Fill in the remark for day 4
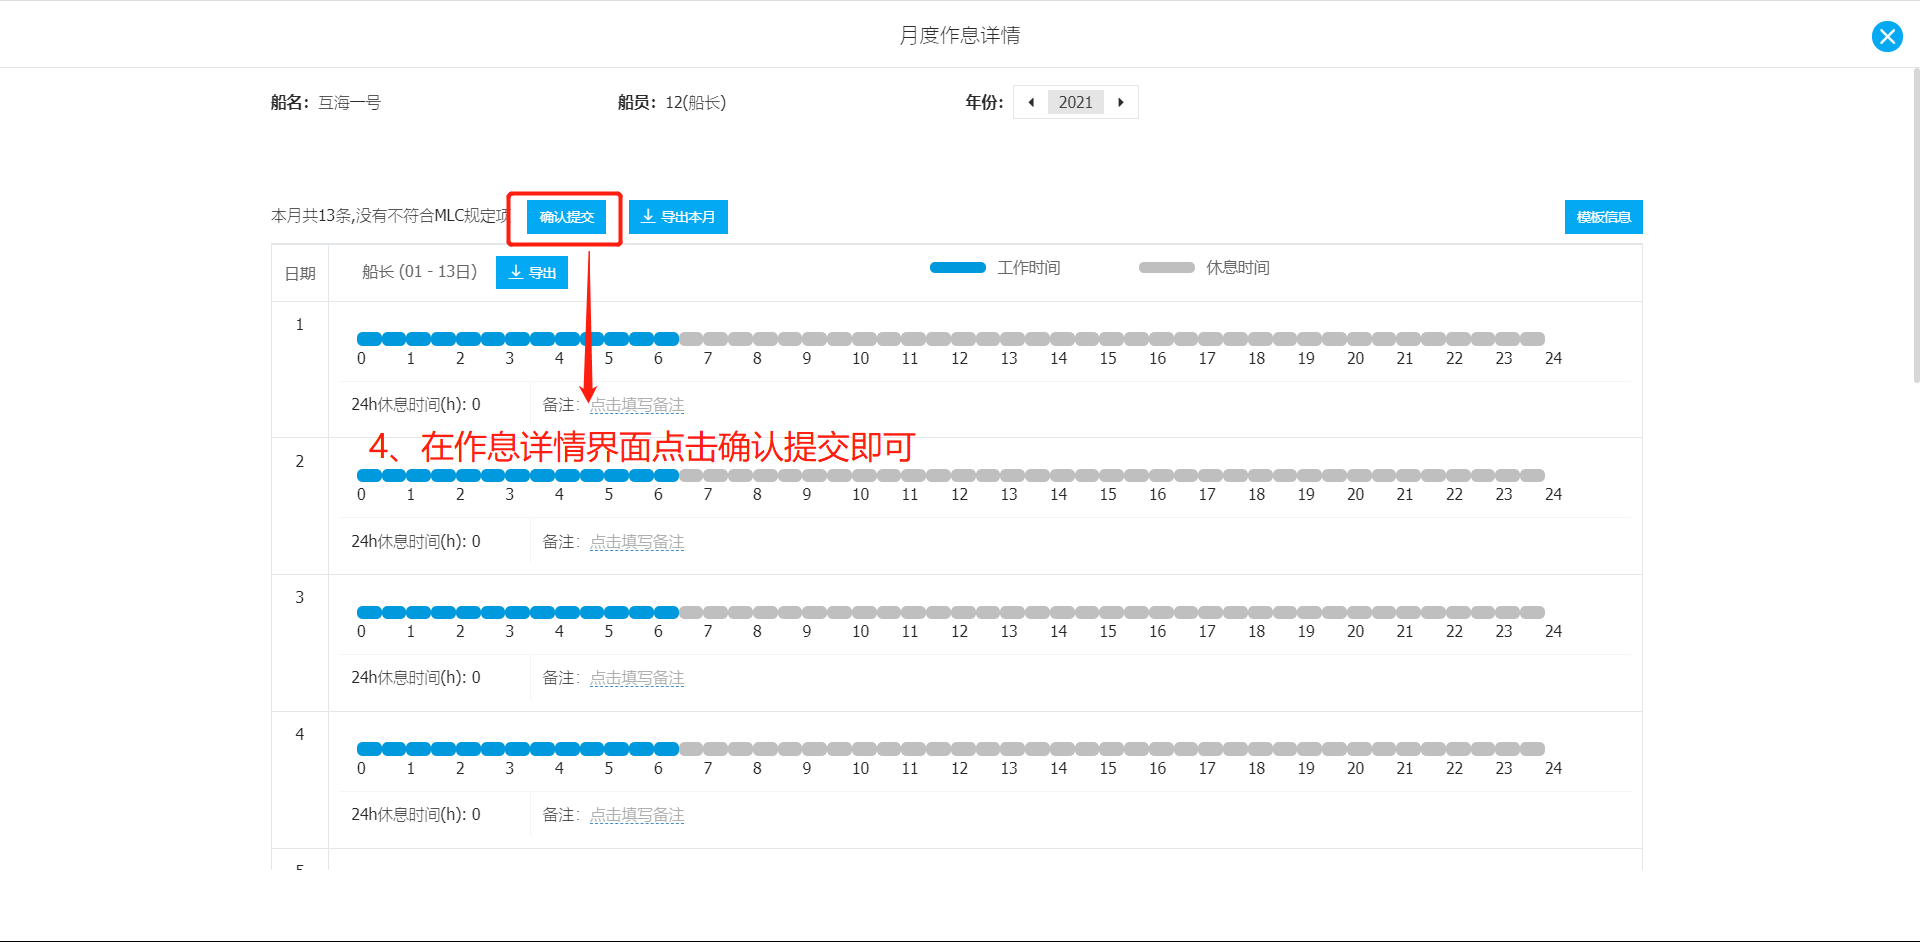 click(x=637, y=815)
